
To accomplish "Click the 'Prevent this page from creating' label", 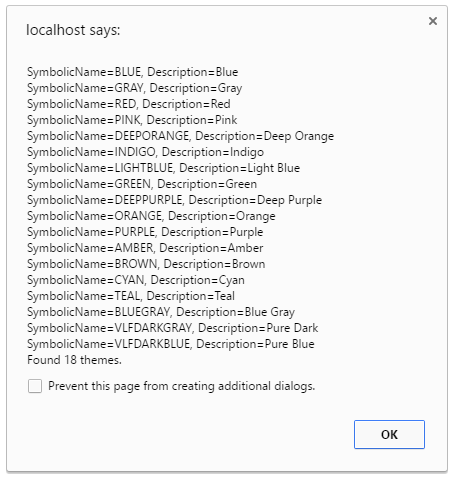I will tap(181, 386).
